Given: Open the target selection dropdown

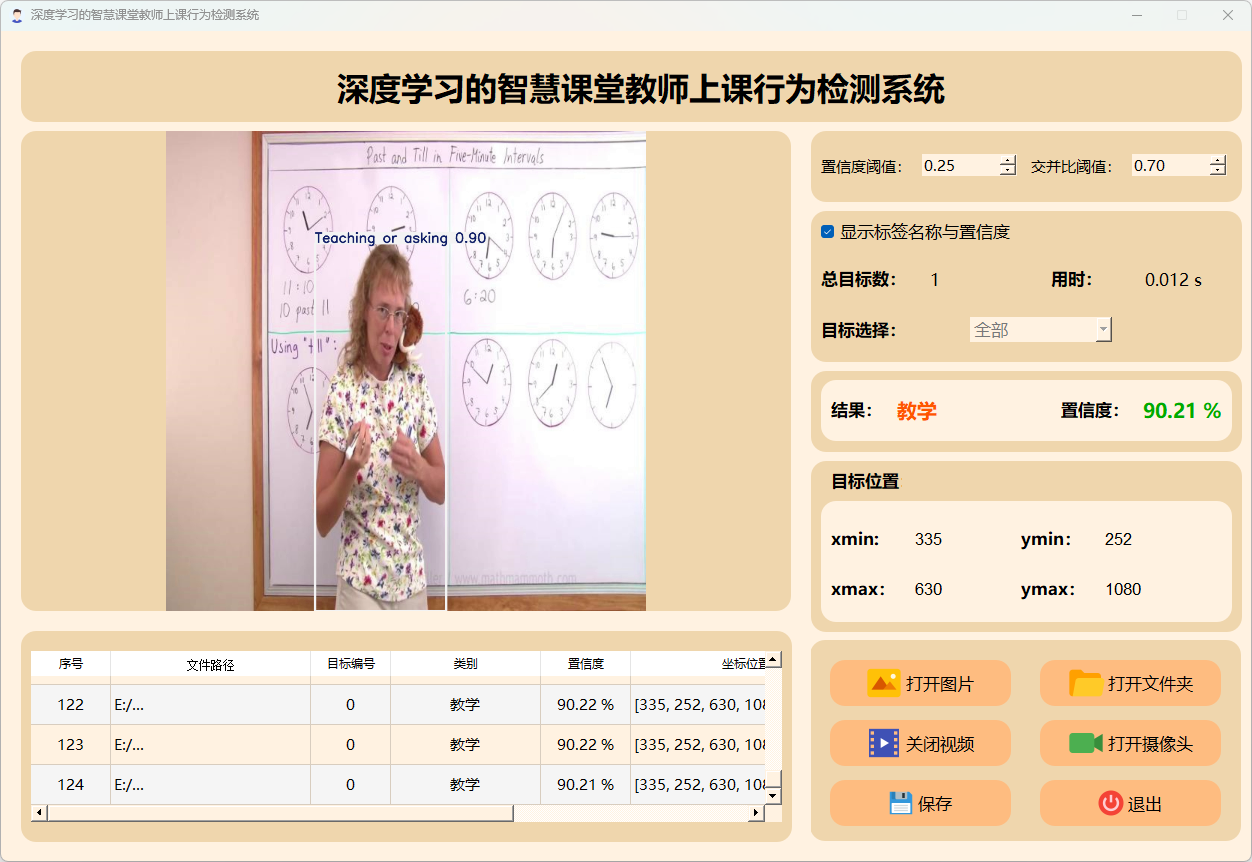Looking at the screenshot, I should [x=1040, y=330].
